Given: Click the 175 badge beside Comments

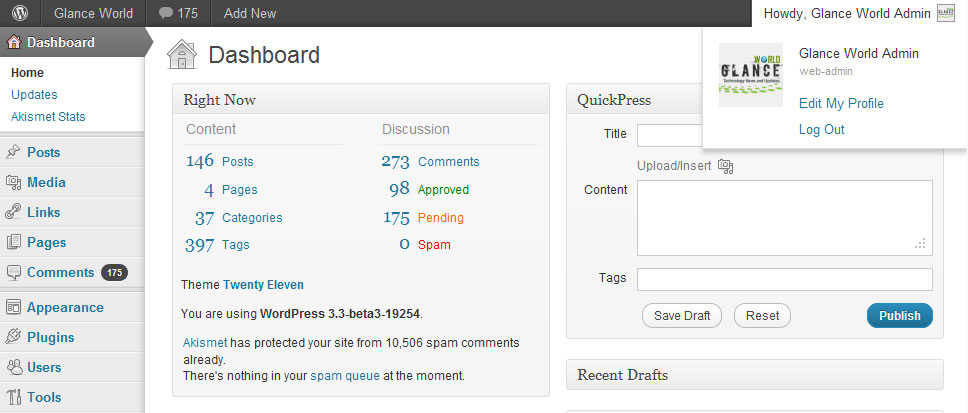Looking at the screenshot, I should pos(114,272).
